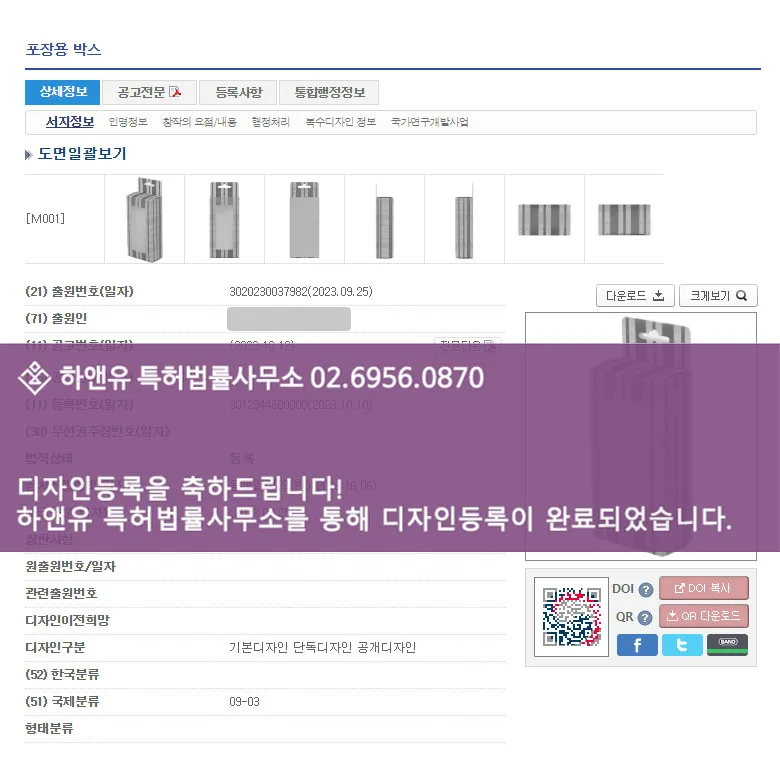Viewport: 780px width, 780px height.
Task: Open the second narrow side view thumbnail
Action: [x=464, y=221]
